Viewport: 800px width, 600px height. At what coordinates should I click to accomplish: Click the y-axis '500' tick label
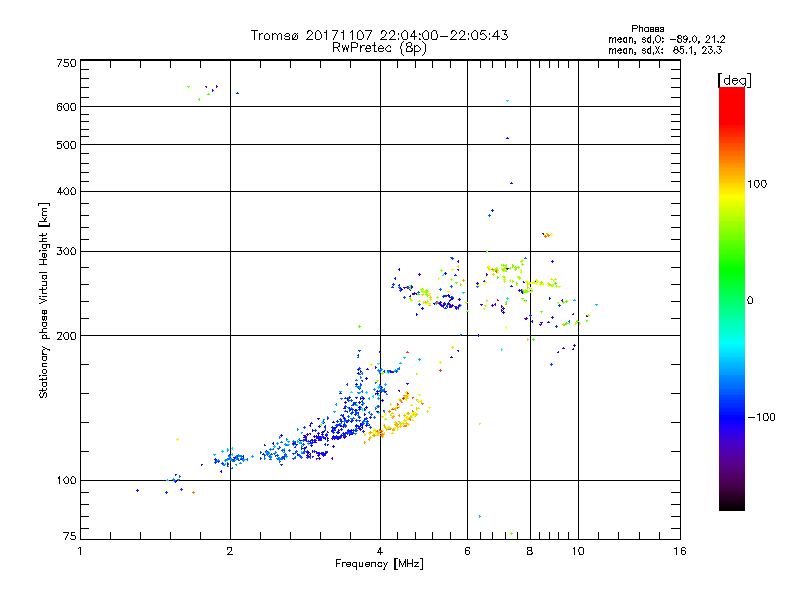tap(66, 145)
